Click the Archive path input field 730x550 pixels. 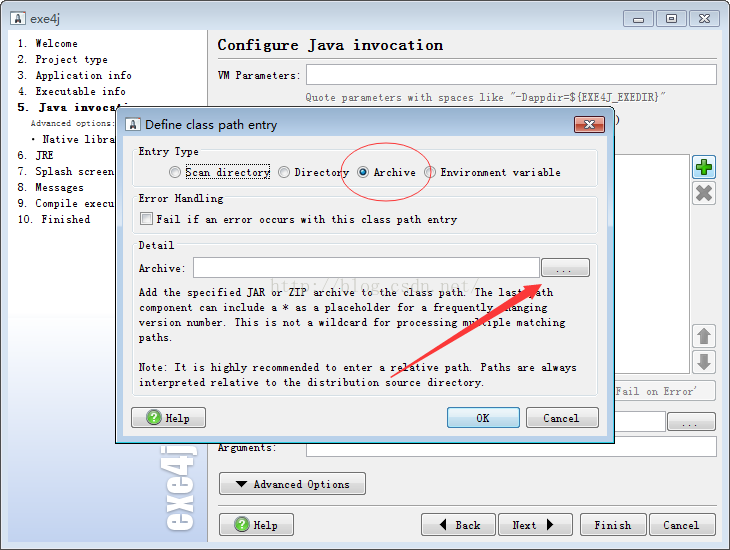366,268
